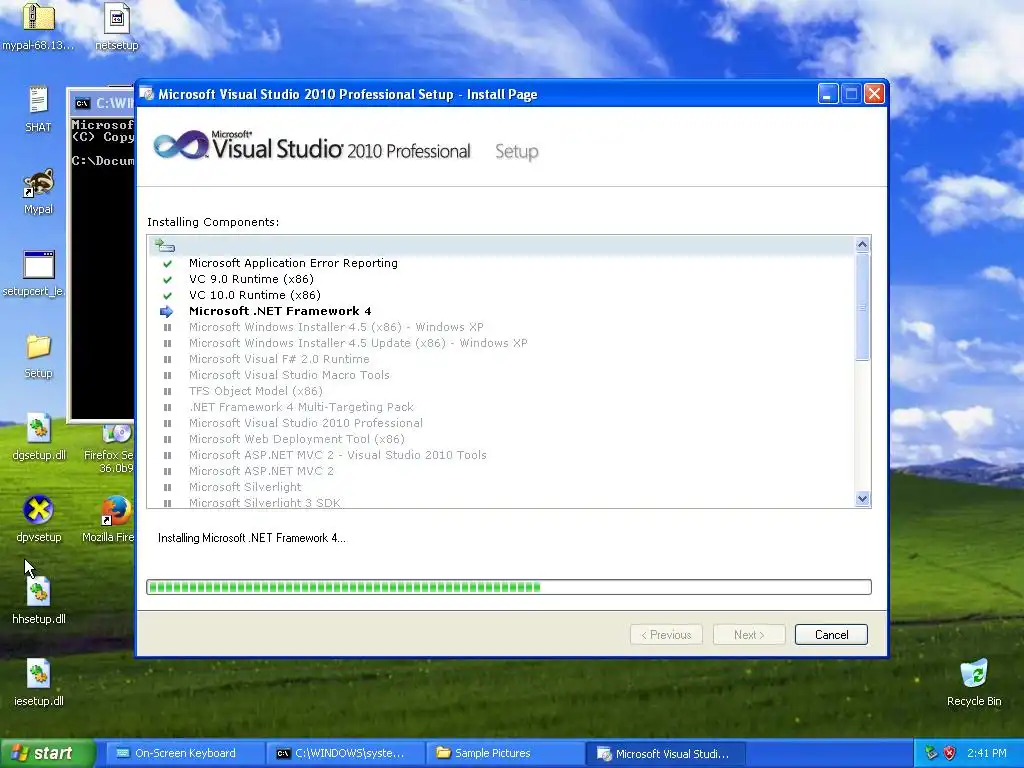Select the iesetup.dll file icon
1024x768 pixels.
39,675
